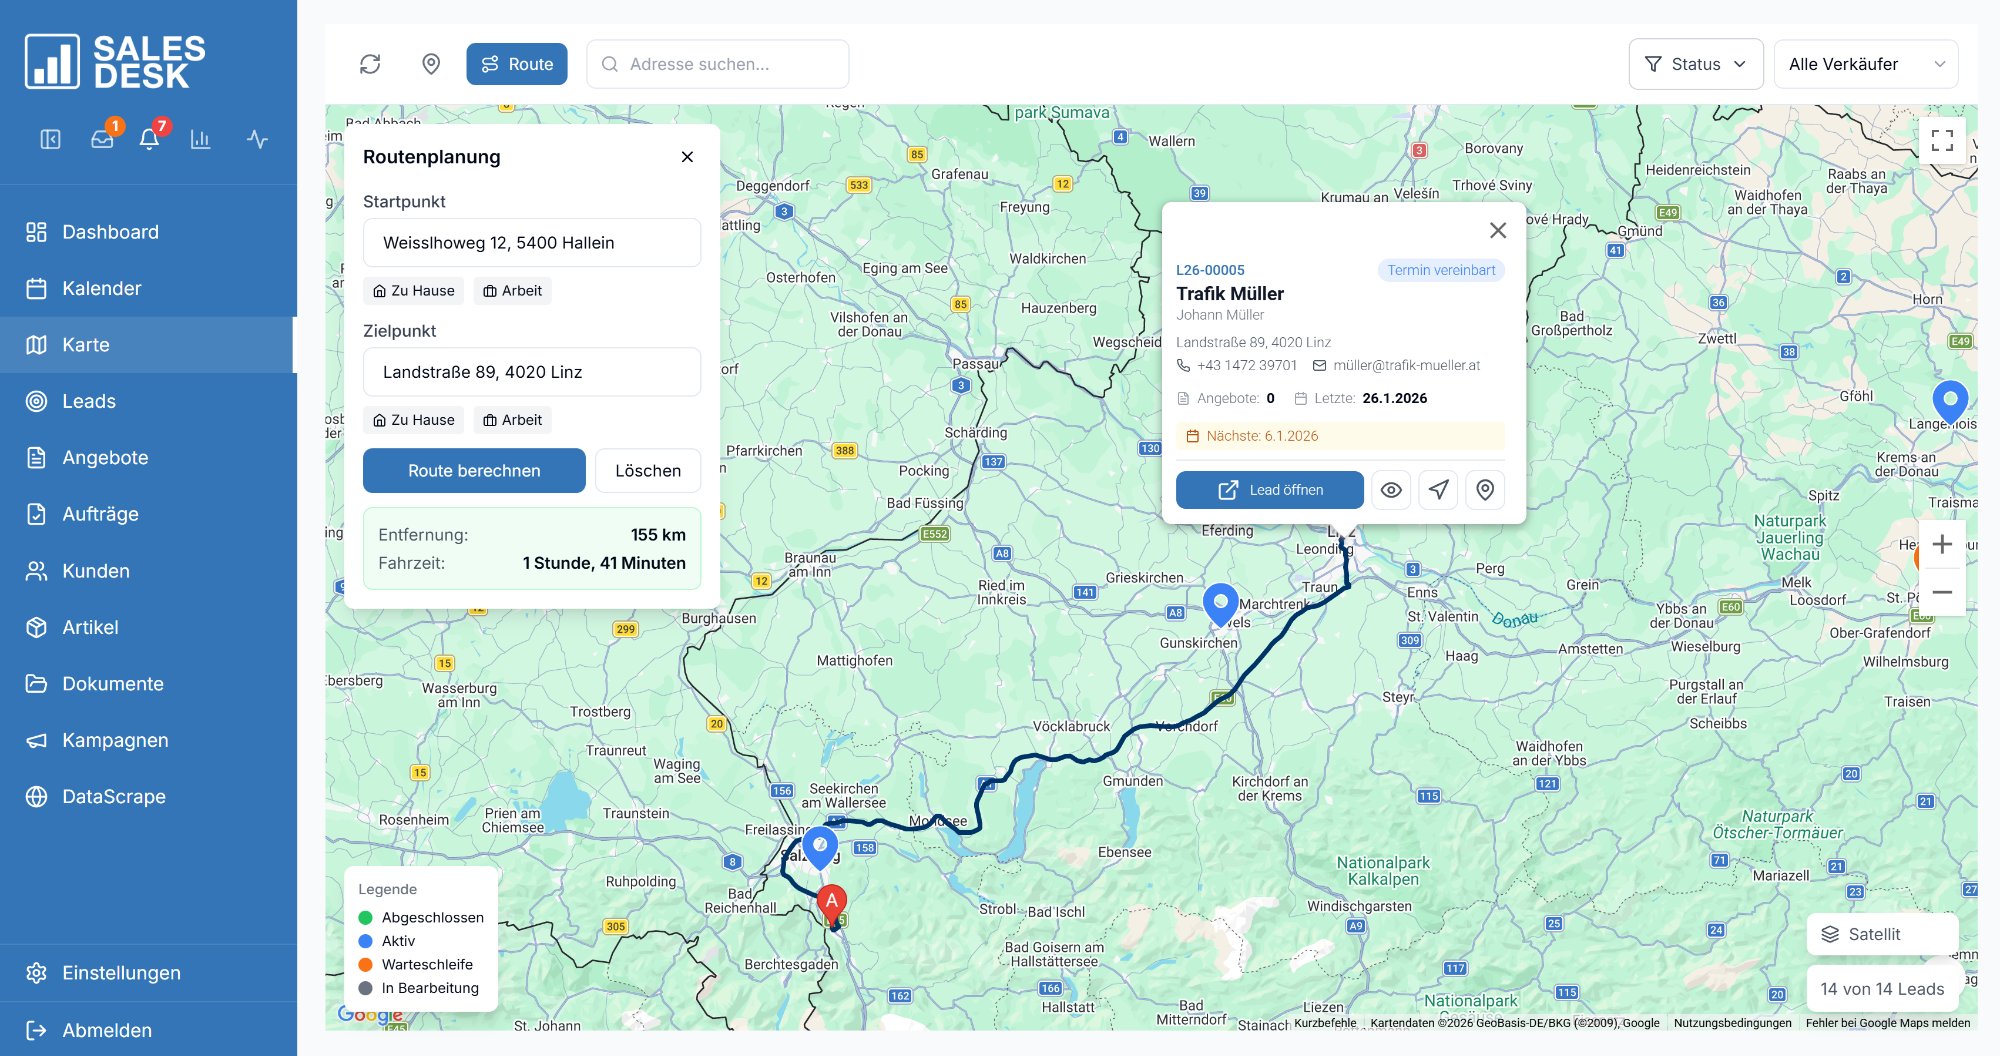2000x1056 pixels.
Task: Switch map to Satellit view
Action: [1881, 934]
